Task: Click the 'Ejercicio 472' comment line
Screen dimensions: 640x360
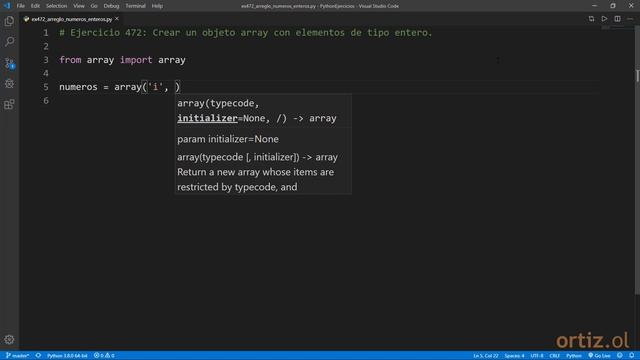Action: pos(246,33)
